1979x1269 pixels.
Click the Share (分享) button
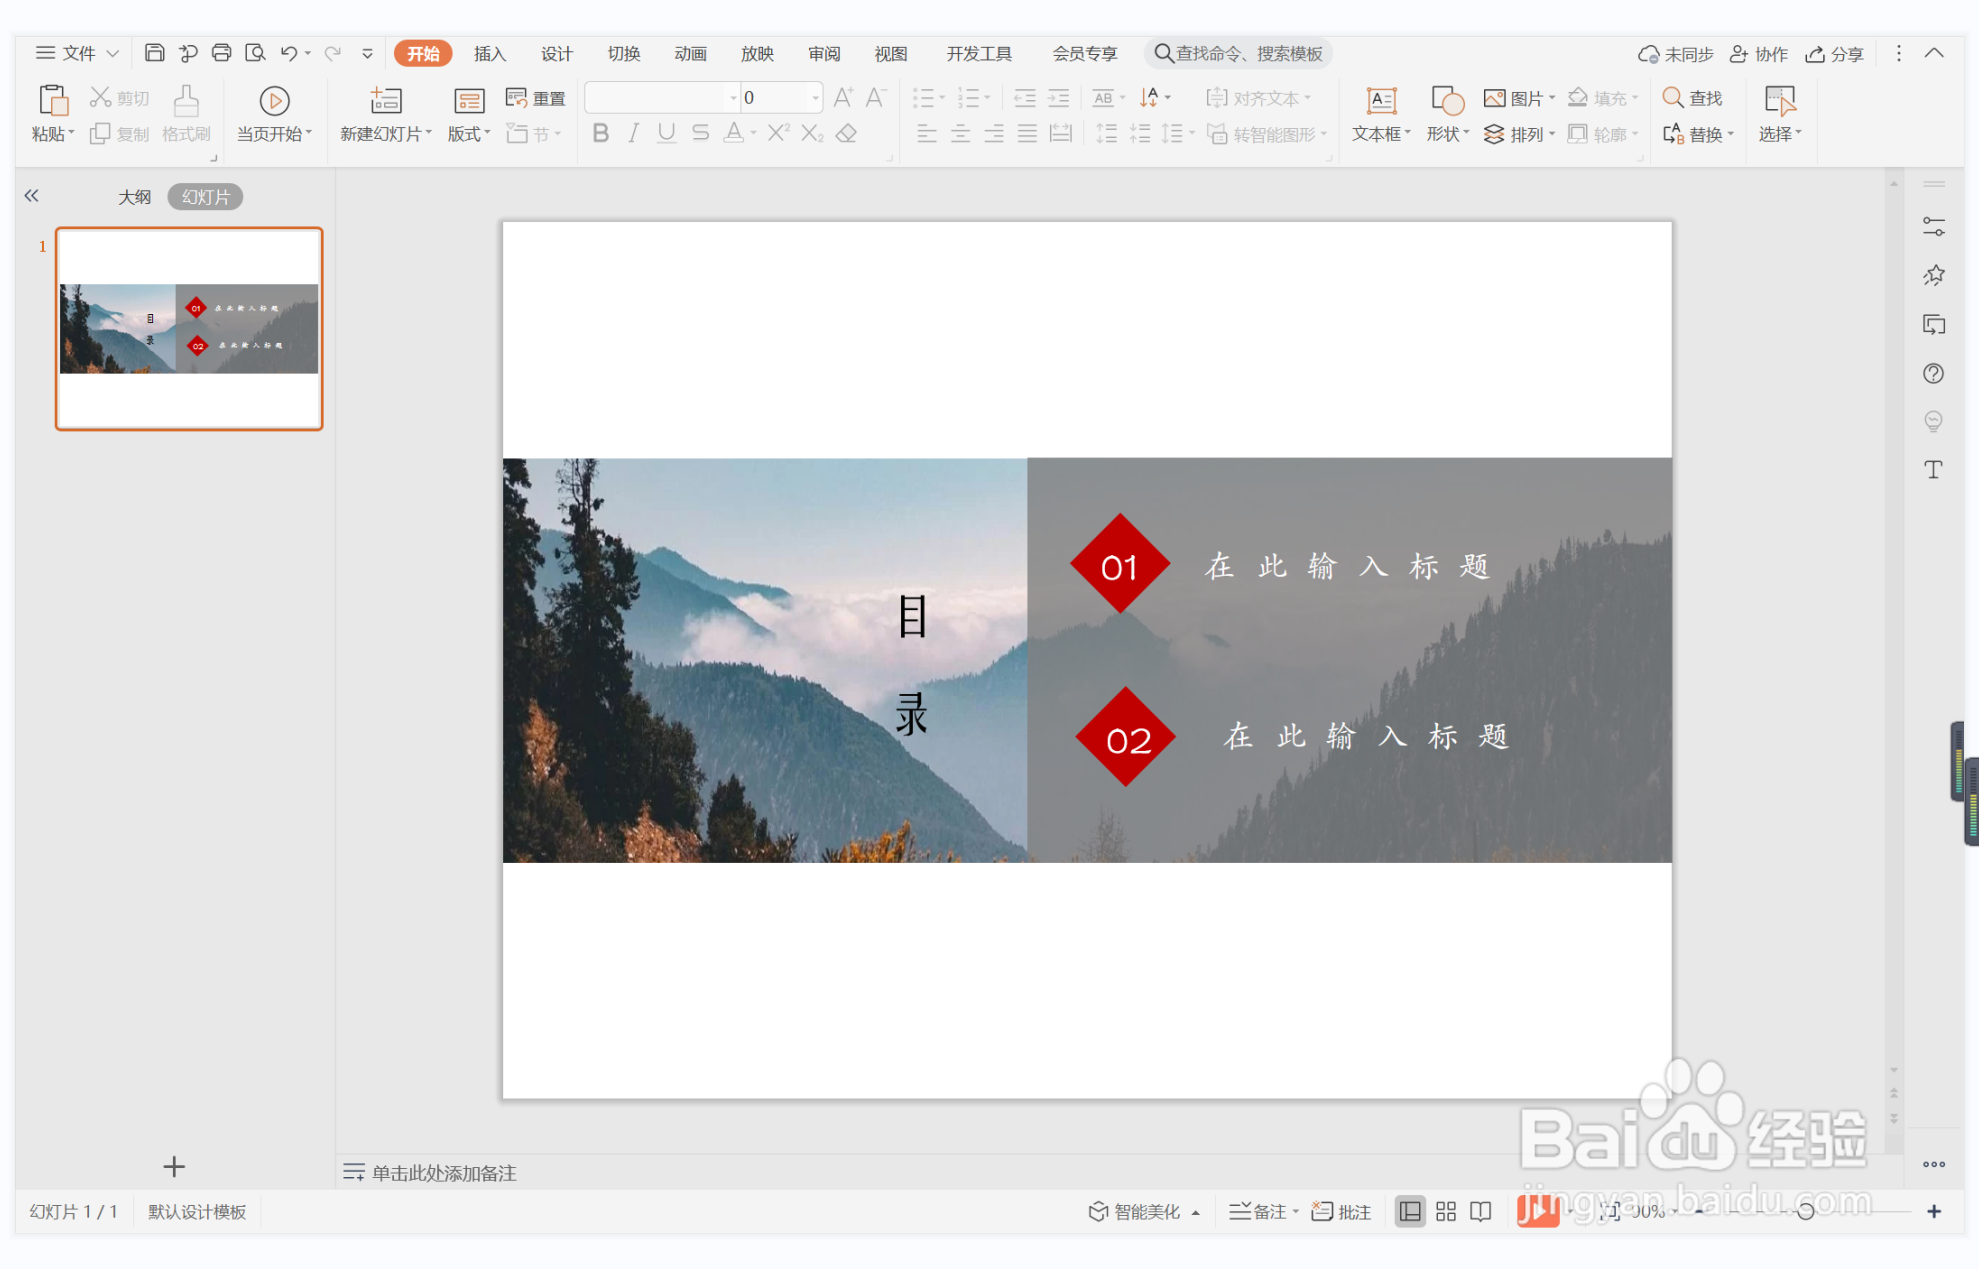(x=1834, y=53)
